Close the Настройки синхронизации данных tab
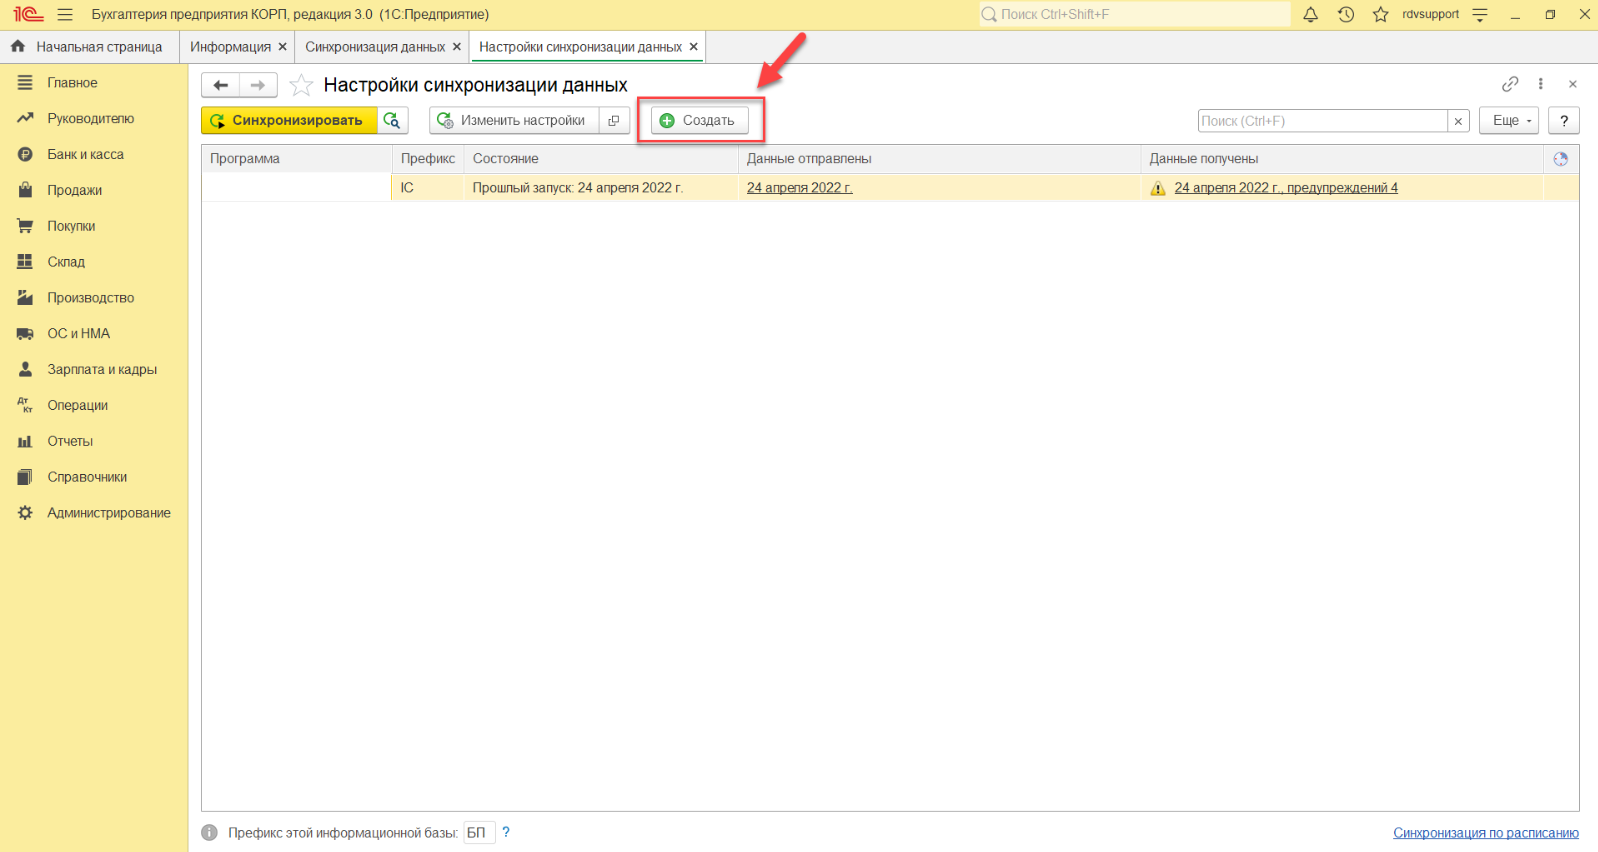The width and height of the screenshot is (1598, 852). pos(694,47)
